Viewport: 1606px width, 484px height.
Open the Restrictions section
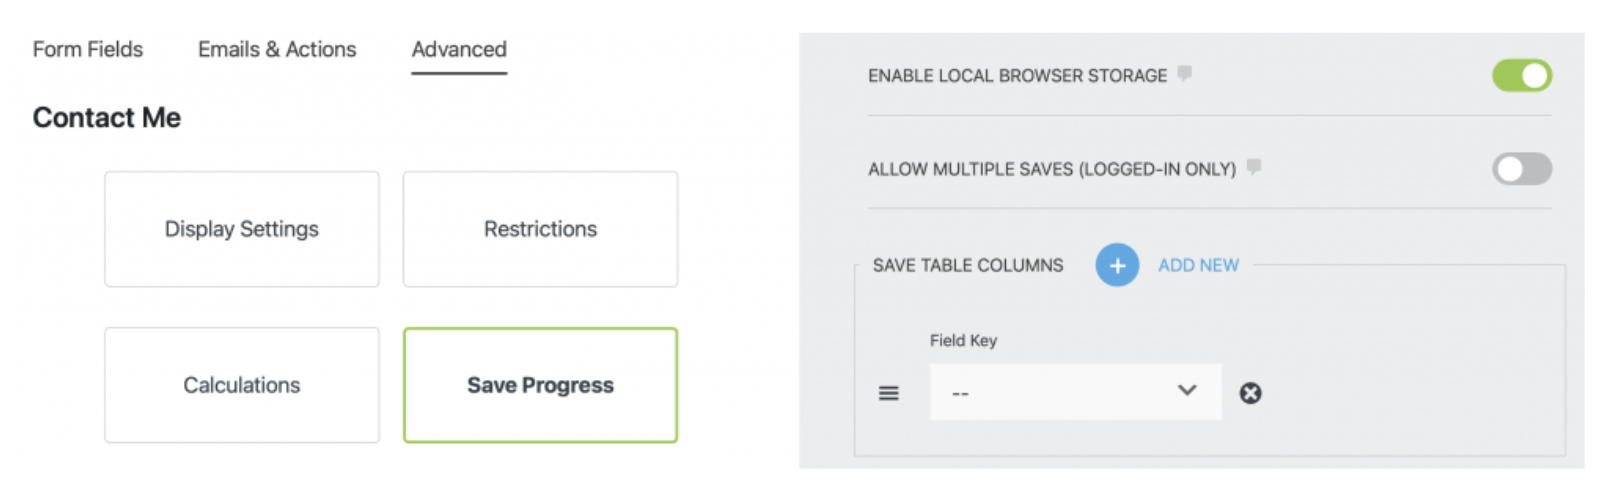[540, 229]
